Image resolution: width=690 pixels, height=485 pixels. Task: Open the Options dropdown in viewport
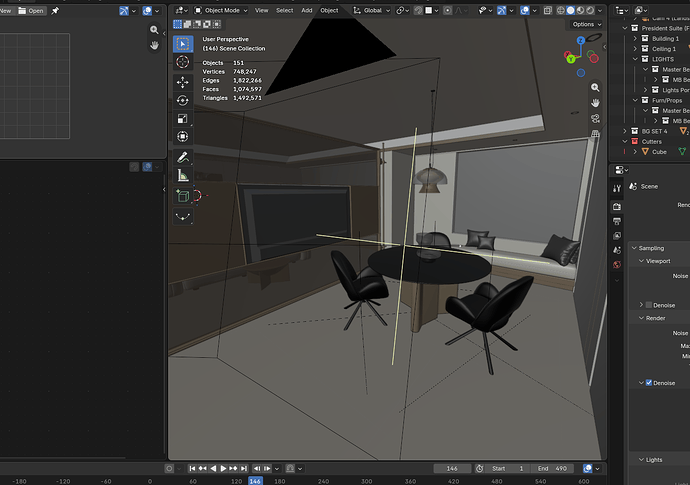[x=586, y=24]
